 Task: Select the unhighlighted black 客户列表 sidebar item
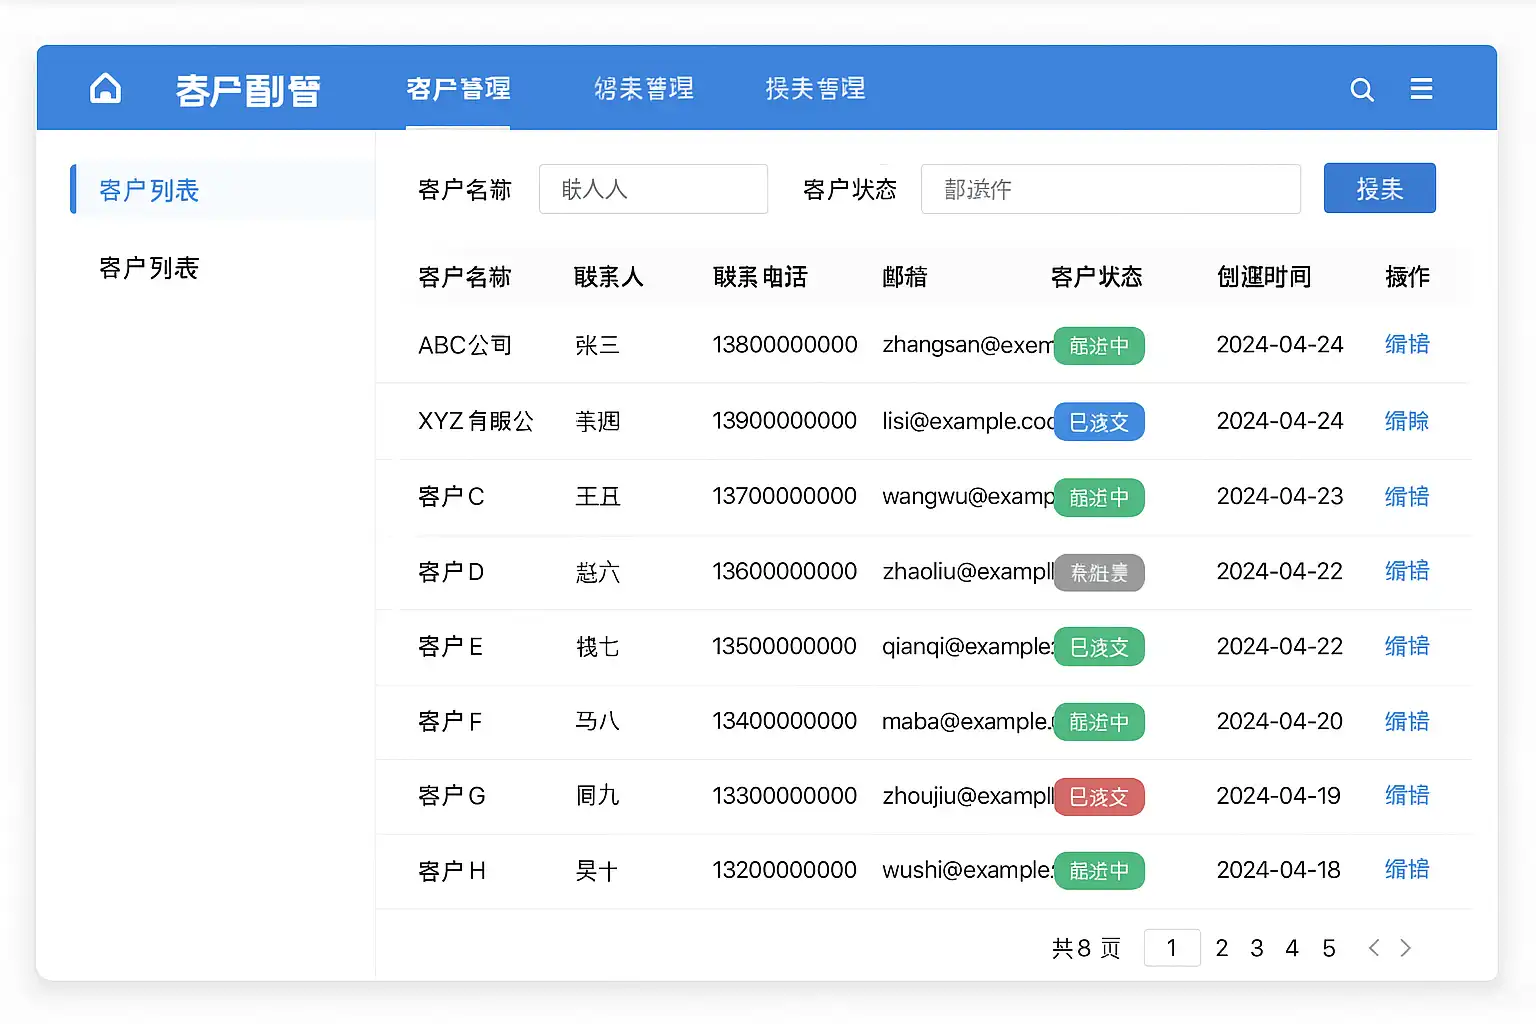coord(149,268)
